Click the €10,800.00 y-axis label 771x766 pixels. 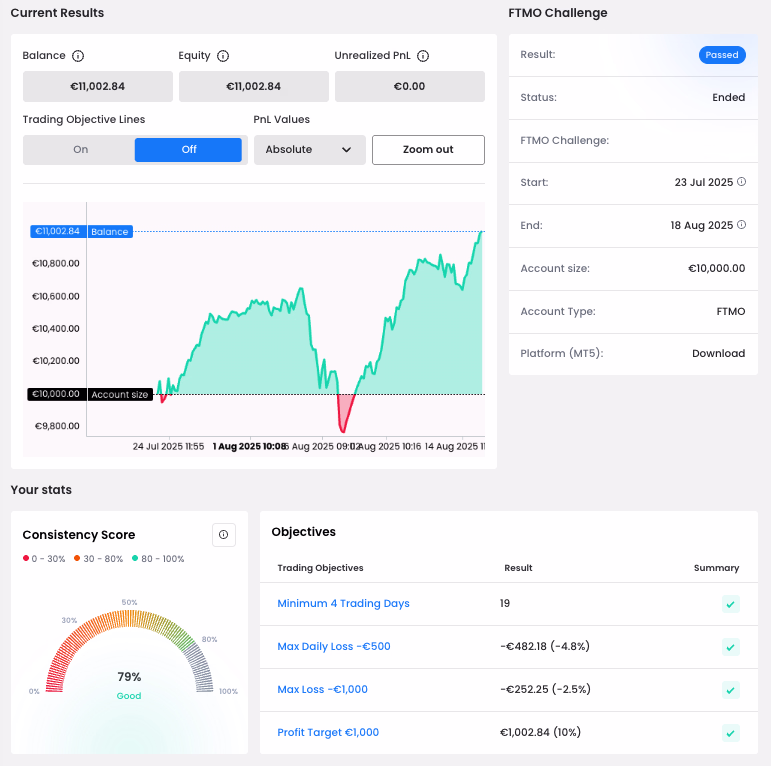coord(56,264)
